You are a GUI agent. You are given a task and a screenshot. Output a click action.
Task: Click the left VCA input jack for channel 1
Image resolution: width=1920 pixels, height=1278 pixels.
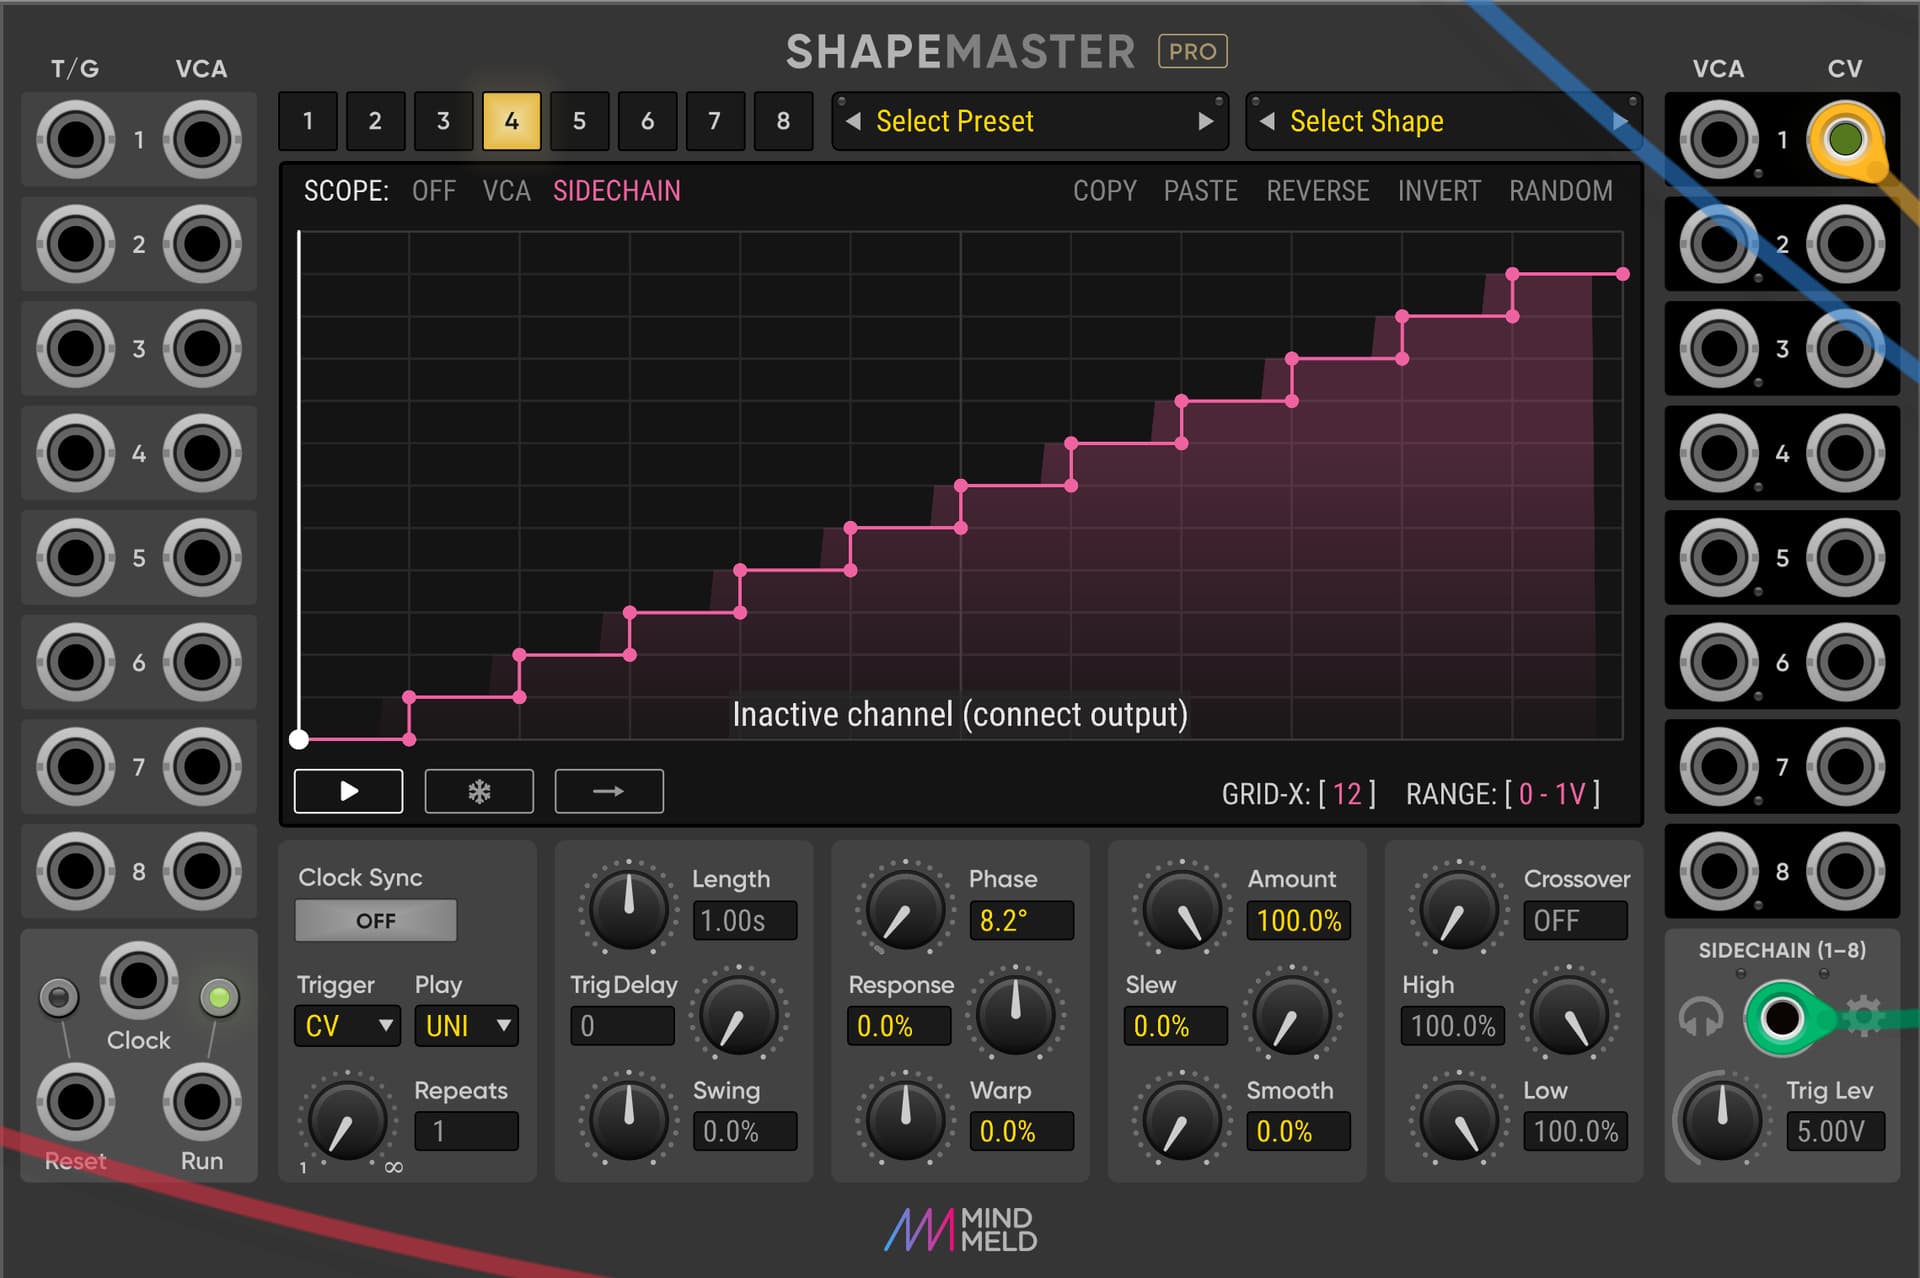pyautogui.click(x=201, y=139)
